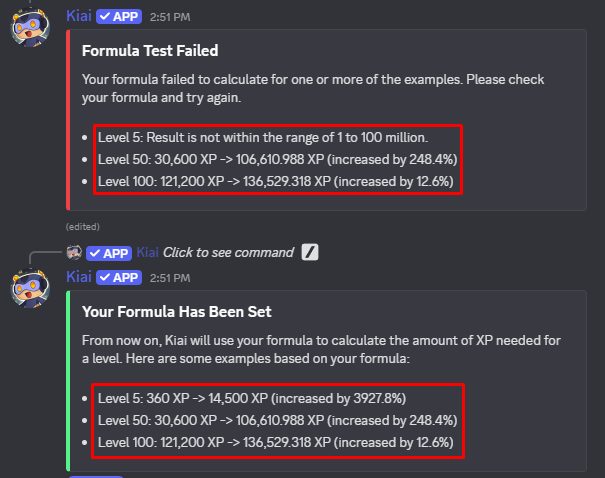This screenshot has height=478, width=605.
Task: Click small Kiai avatar in command reply line
Action: click(75, 252)
